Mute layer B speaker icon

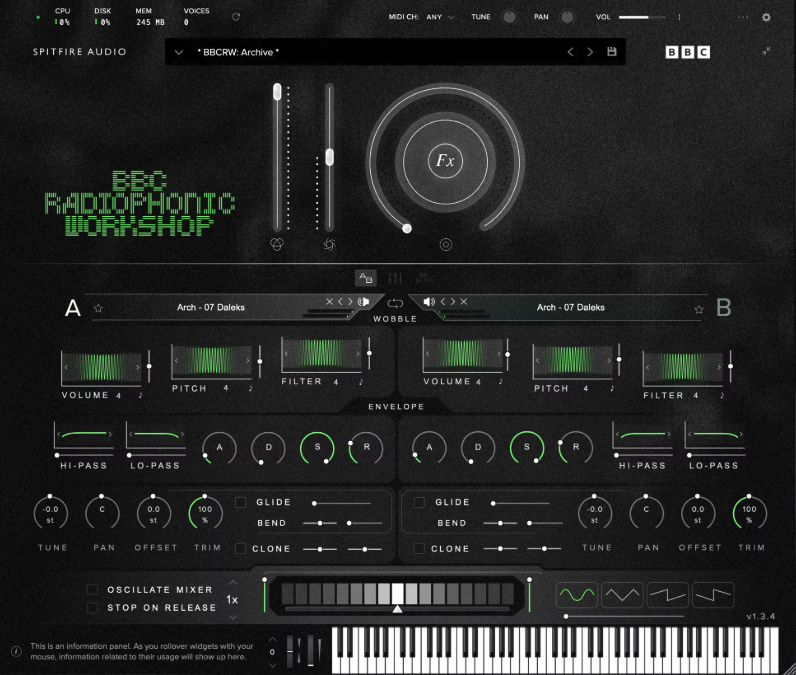click(x=429, y=302)
